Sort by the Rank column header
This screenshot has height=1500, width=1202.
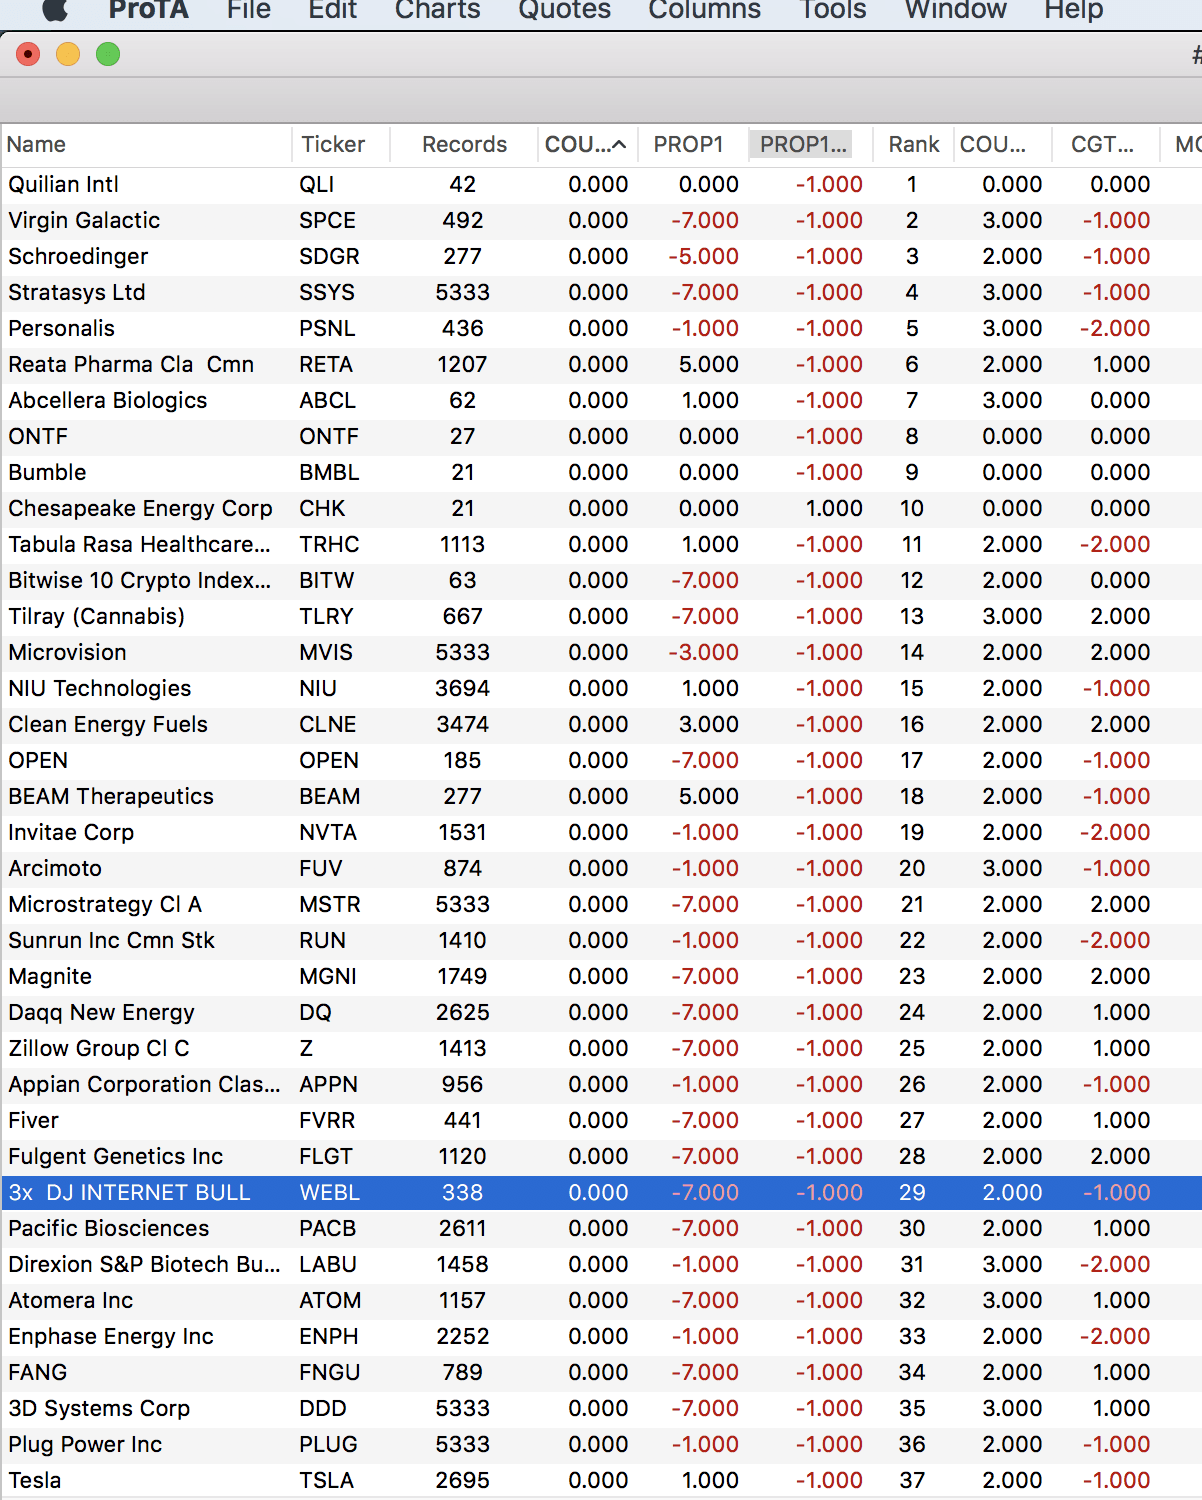(913, 144)
